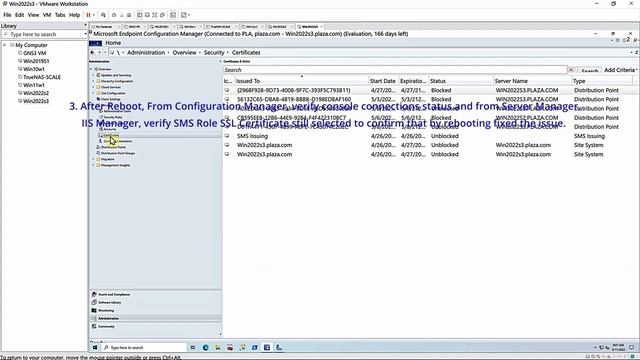Sort by the Server Name column header

point(532,81)
